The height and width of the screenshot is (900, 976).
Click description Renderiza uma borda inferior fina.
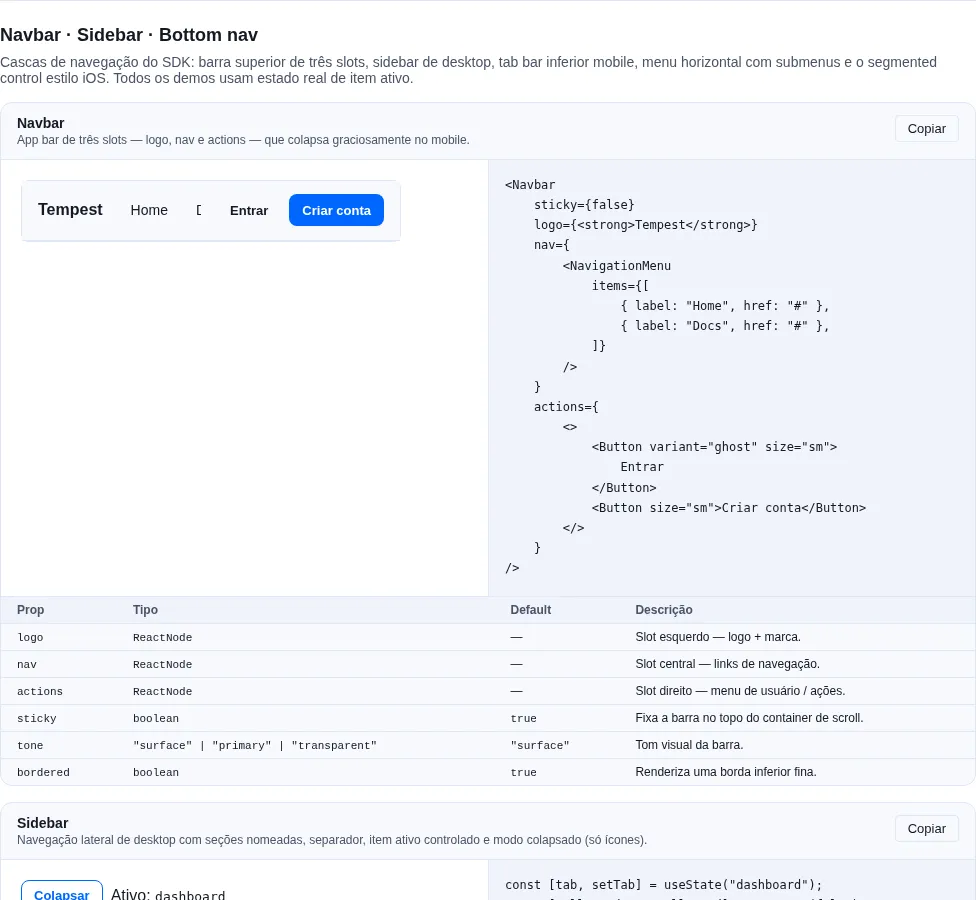tap(726, 772)
